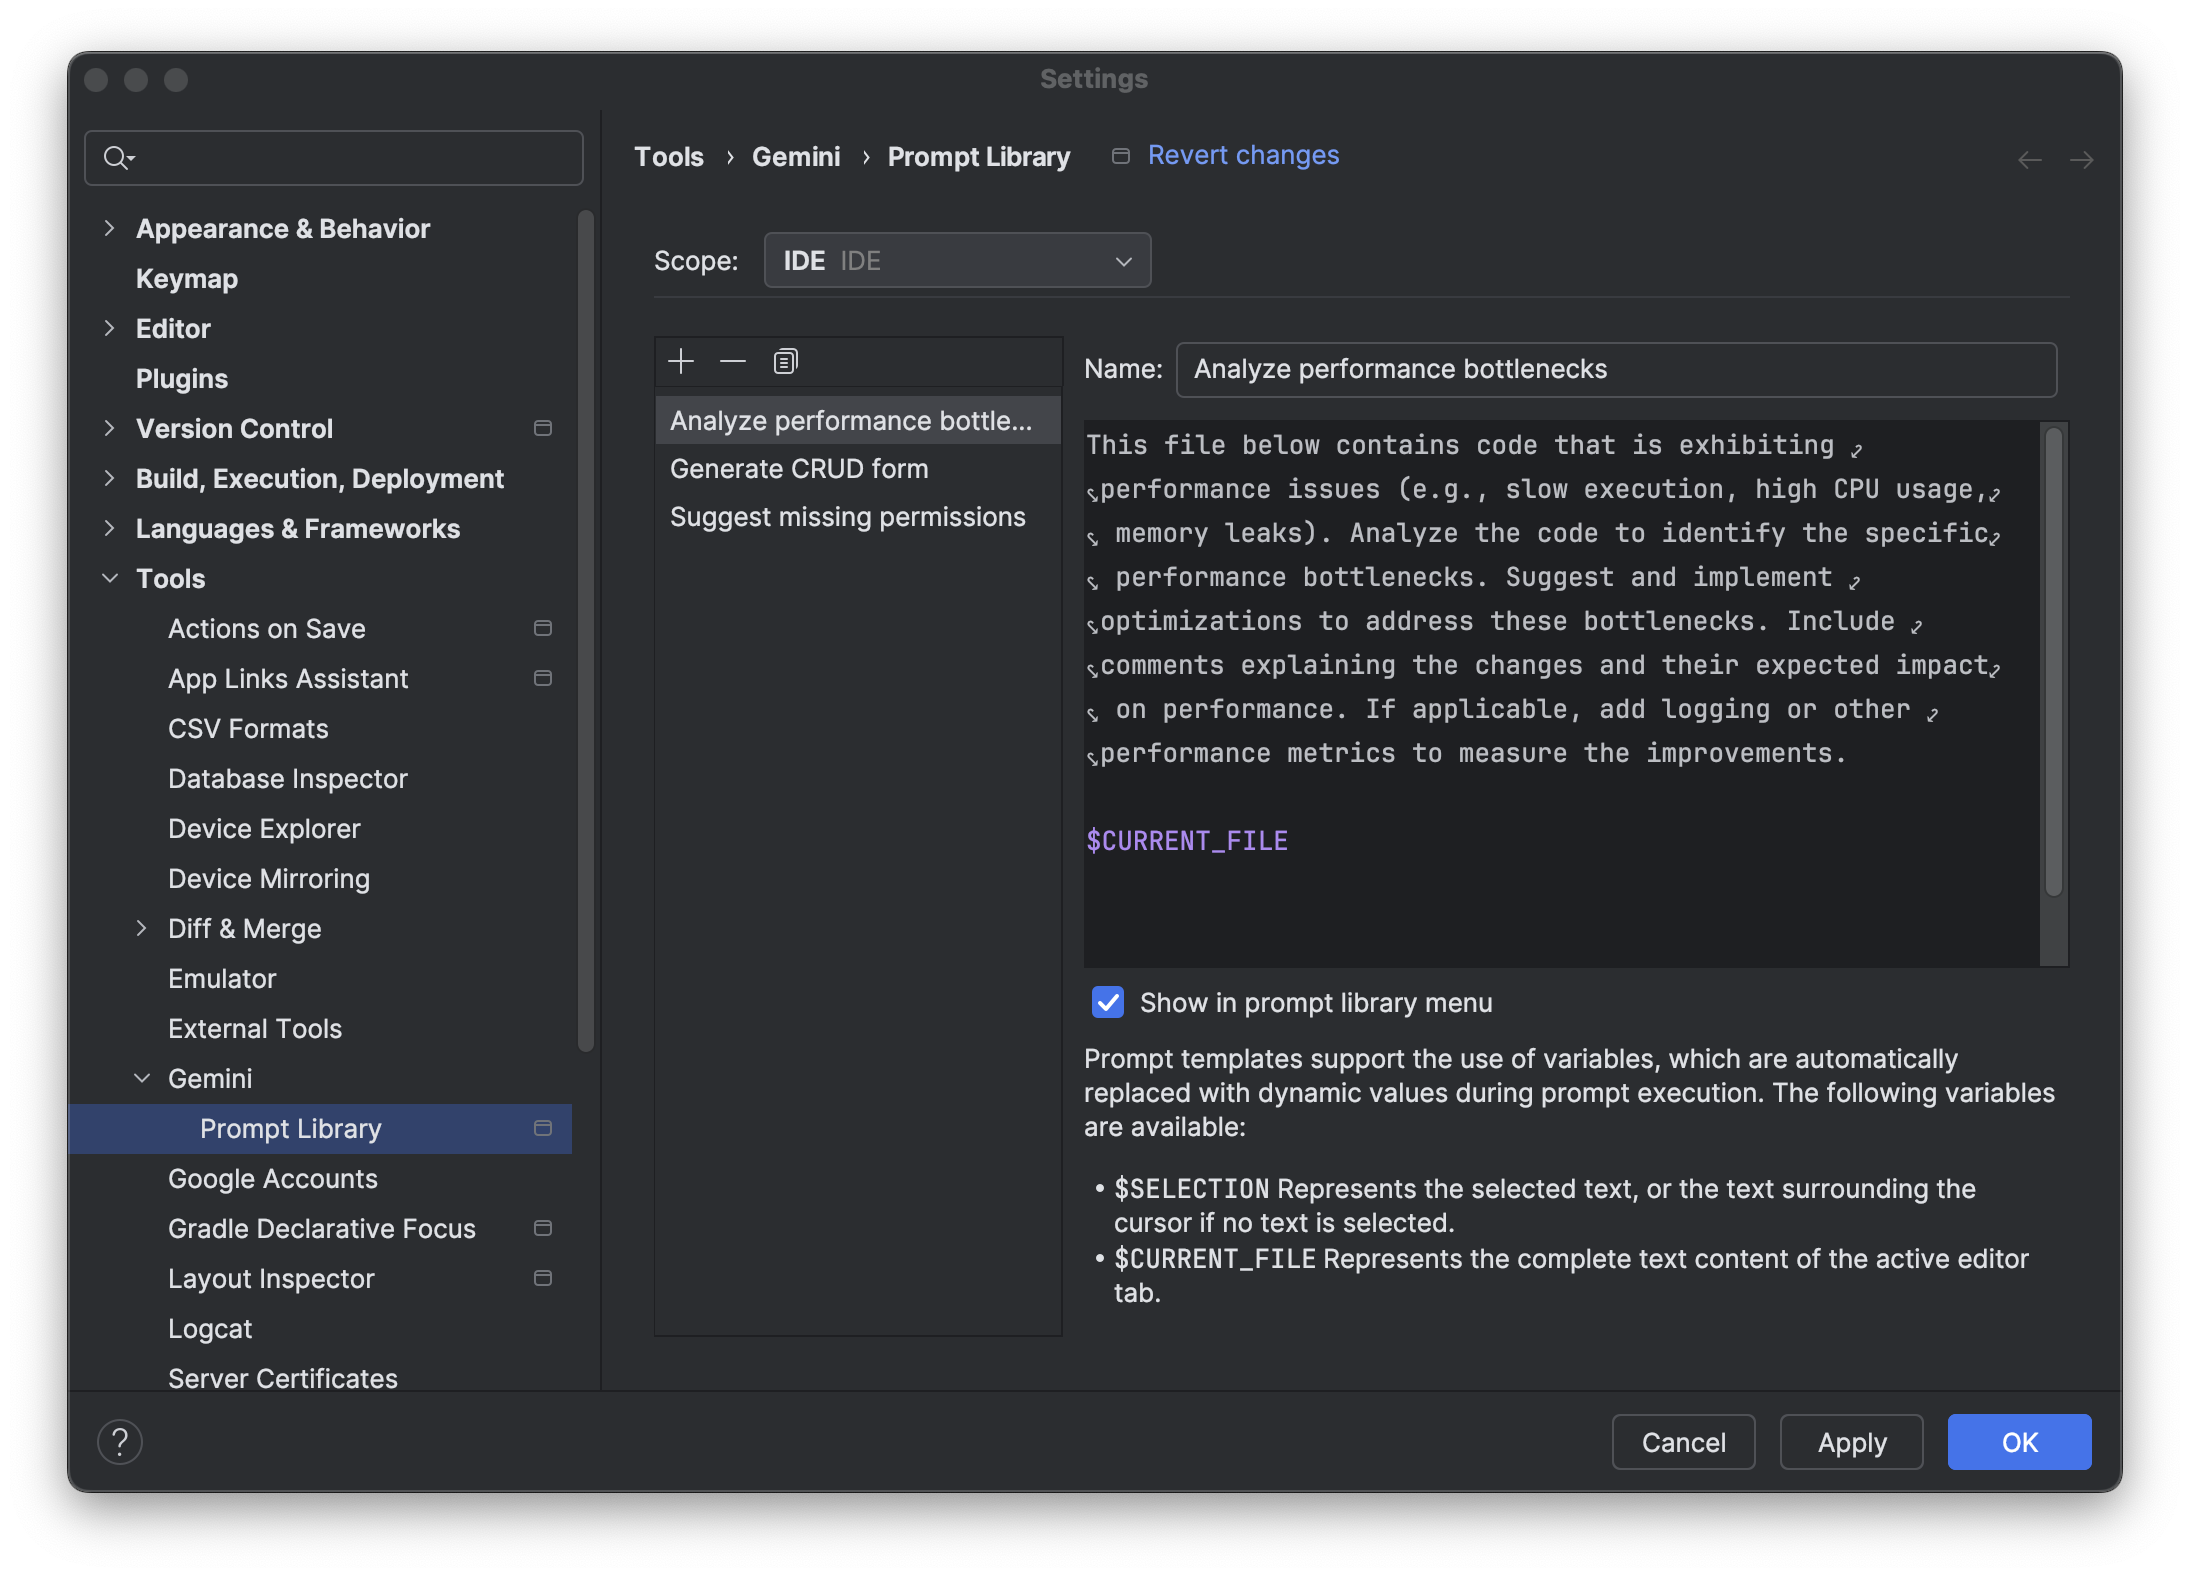Open Tools from the breadcrumb
This screenshot has width=2190, height=1576.
coord(668,156)
